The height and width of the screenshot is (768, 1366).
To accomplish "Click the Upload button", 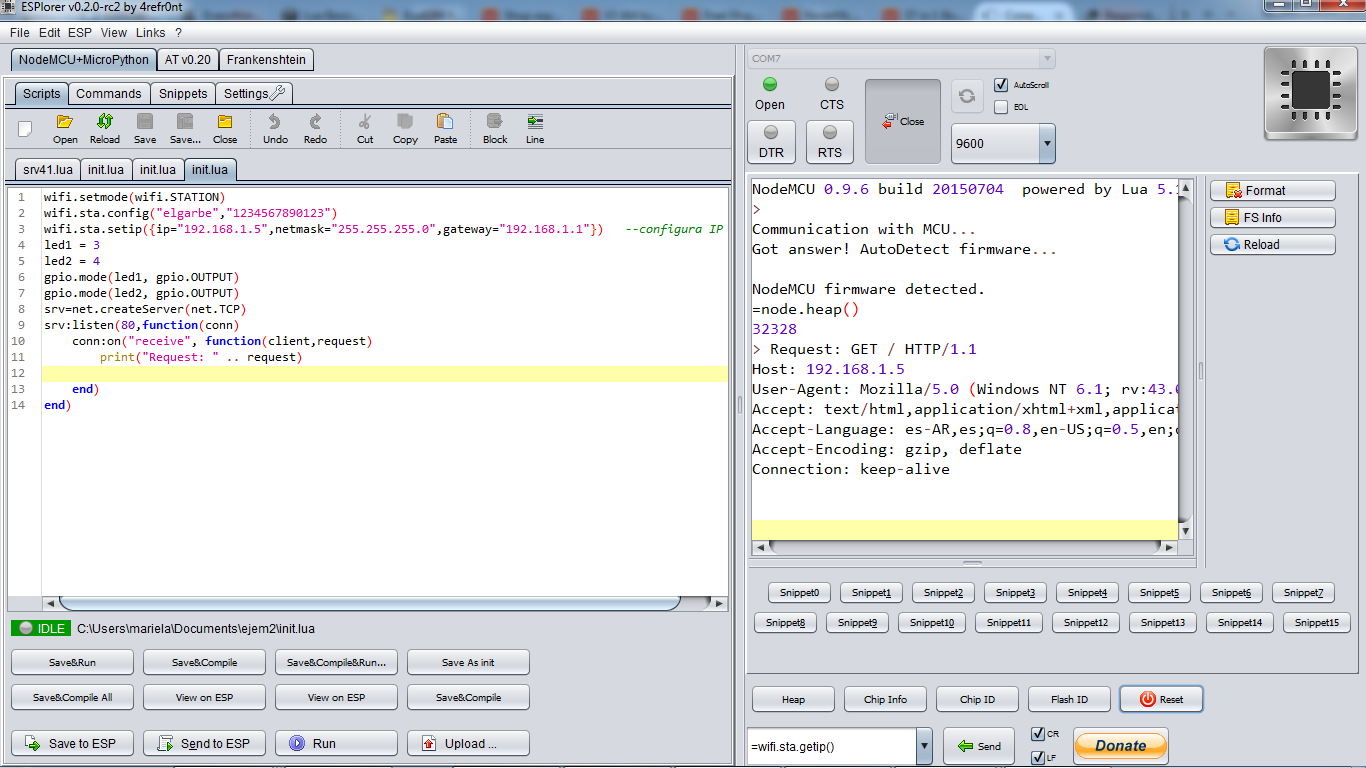I will click(x=468, y=743).
